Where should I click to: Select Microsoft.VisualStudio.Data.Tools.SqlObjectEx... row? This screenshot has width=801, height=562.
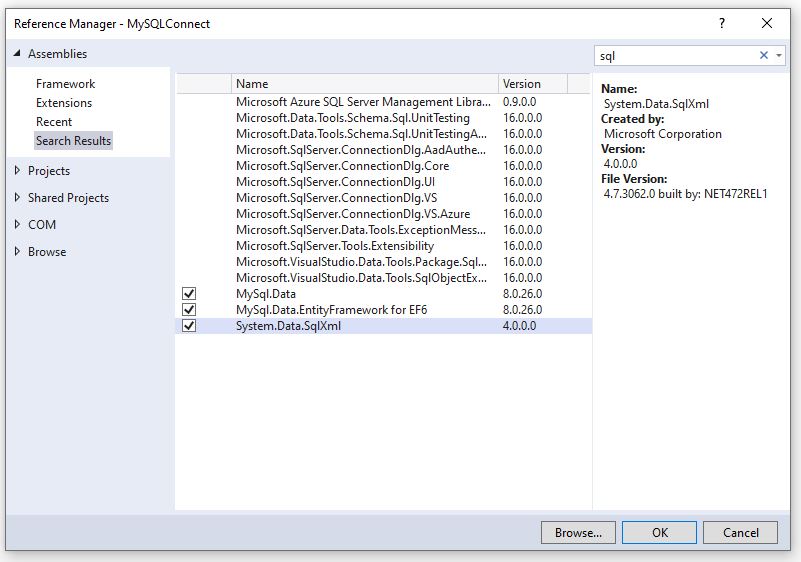click(x=383, y=278)
